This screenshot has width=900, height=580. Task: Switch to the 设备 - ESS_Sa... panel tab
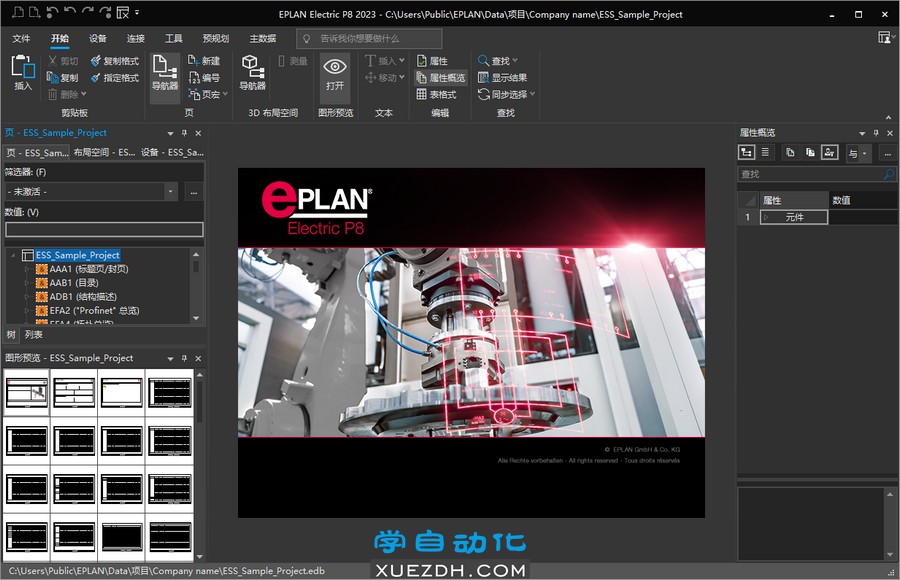[x=172, y=152]
